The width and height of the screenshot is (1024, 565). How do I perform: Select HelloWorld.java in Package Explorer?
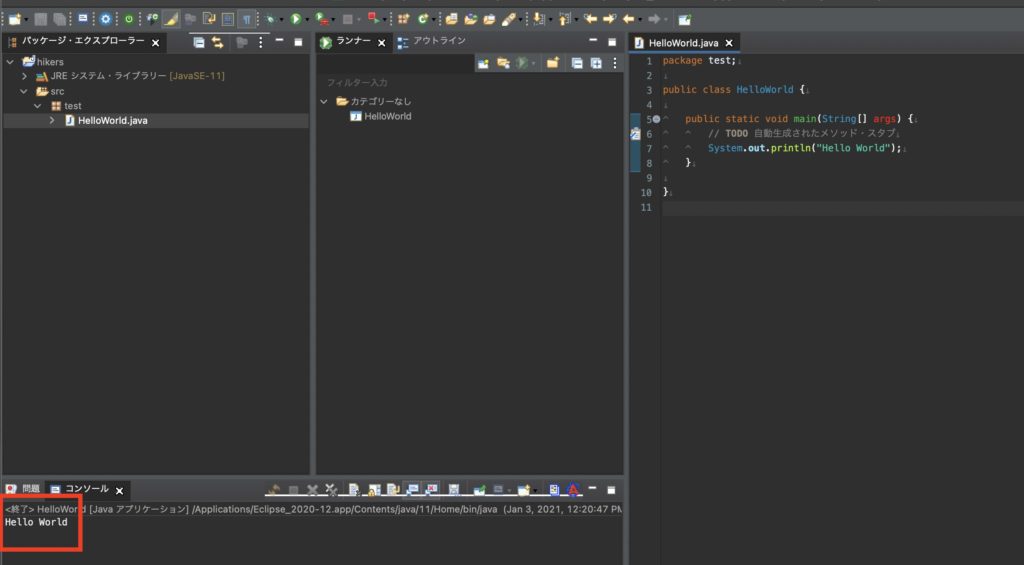[x=112, y=121]
